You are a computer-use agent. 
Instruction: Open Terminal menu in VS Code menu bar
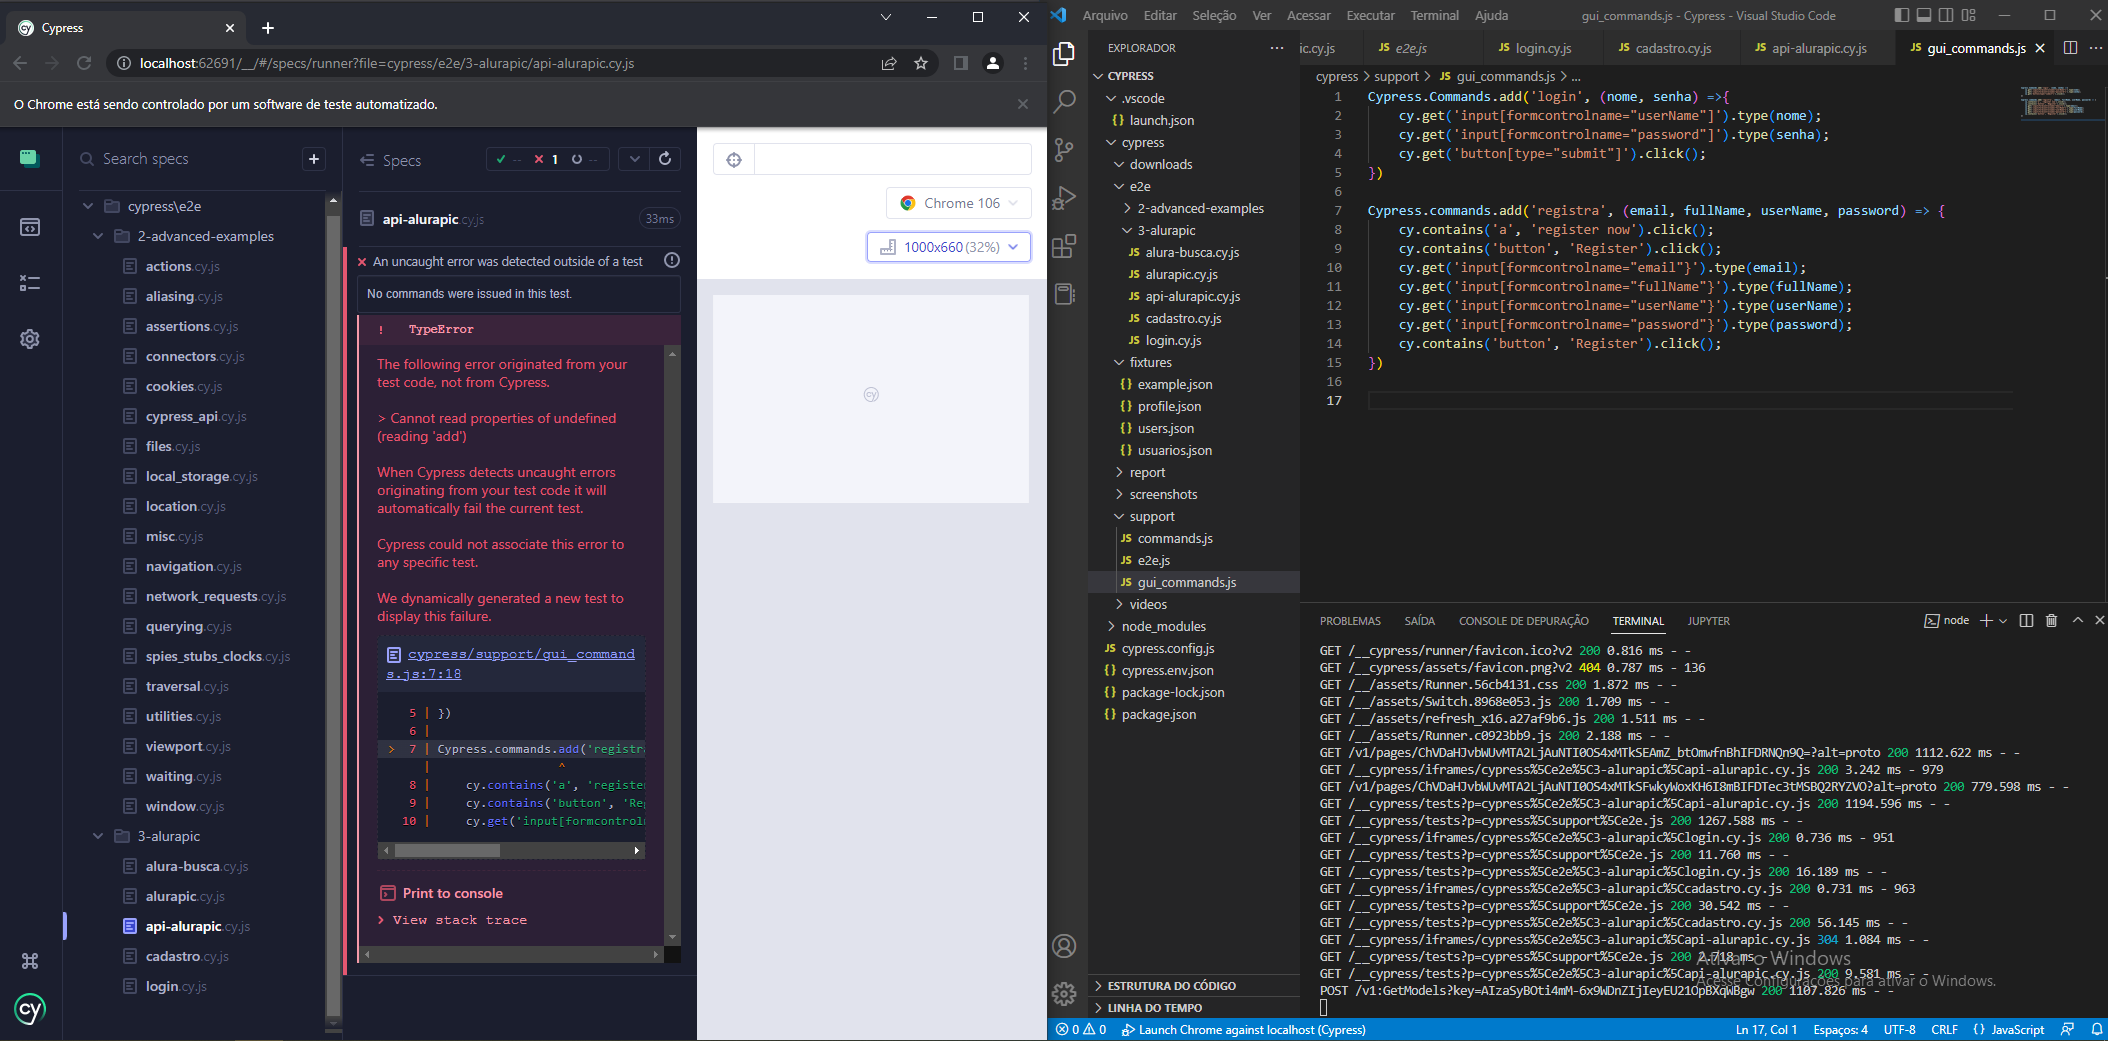tap(1434, 15)
